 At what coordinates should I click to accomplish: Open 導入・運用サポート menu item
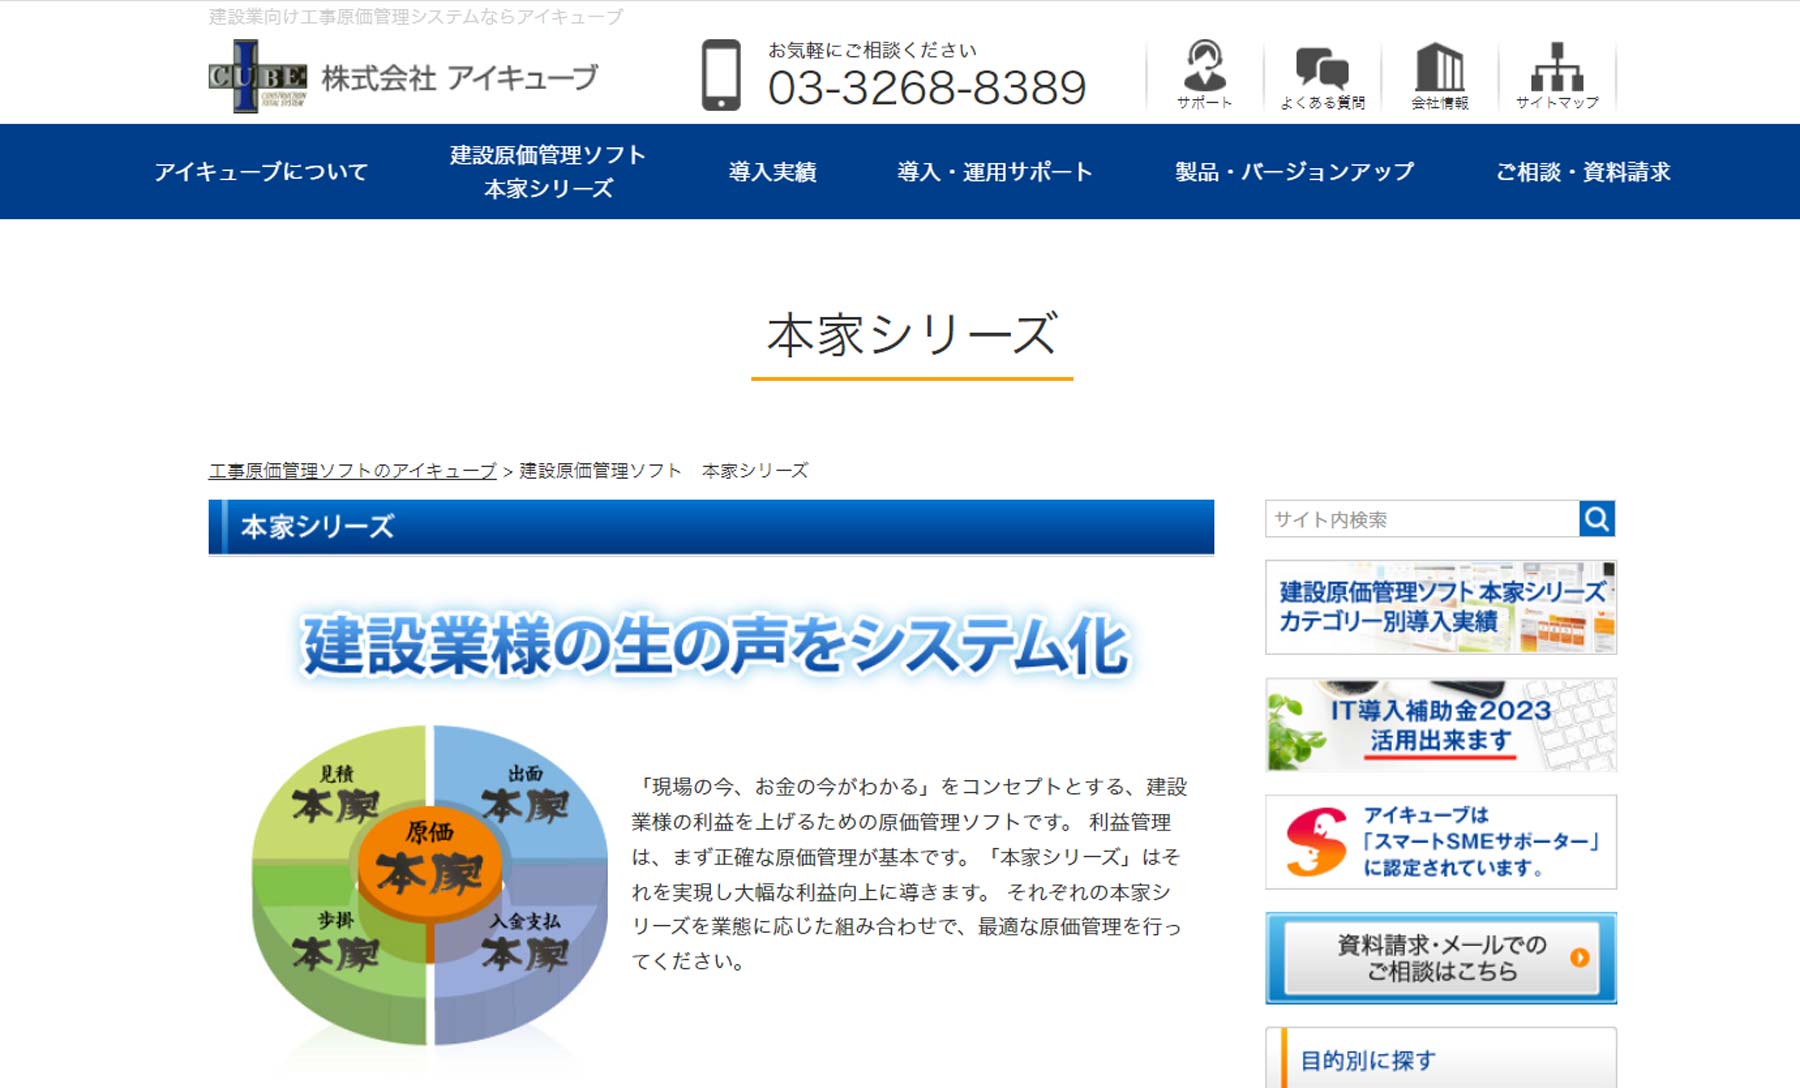(x=995, y=172)
